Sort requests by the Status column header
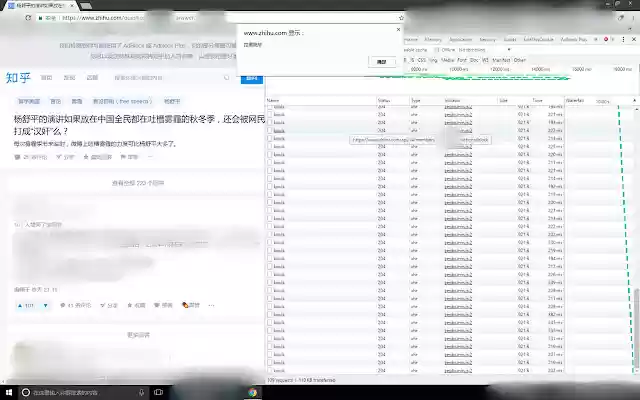The image size is (640, 400). coord(393,100)
